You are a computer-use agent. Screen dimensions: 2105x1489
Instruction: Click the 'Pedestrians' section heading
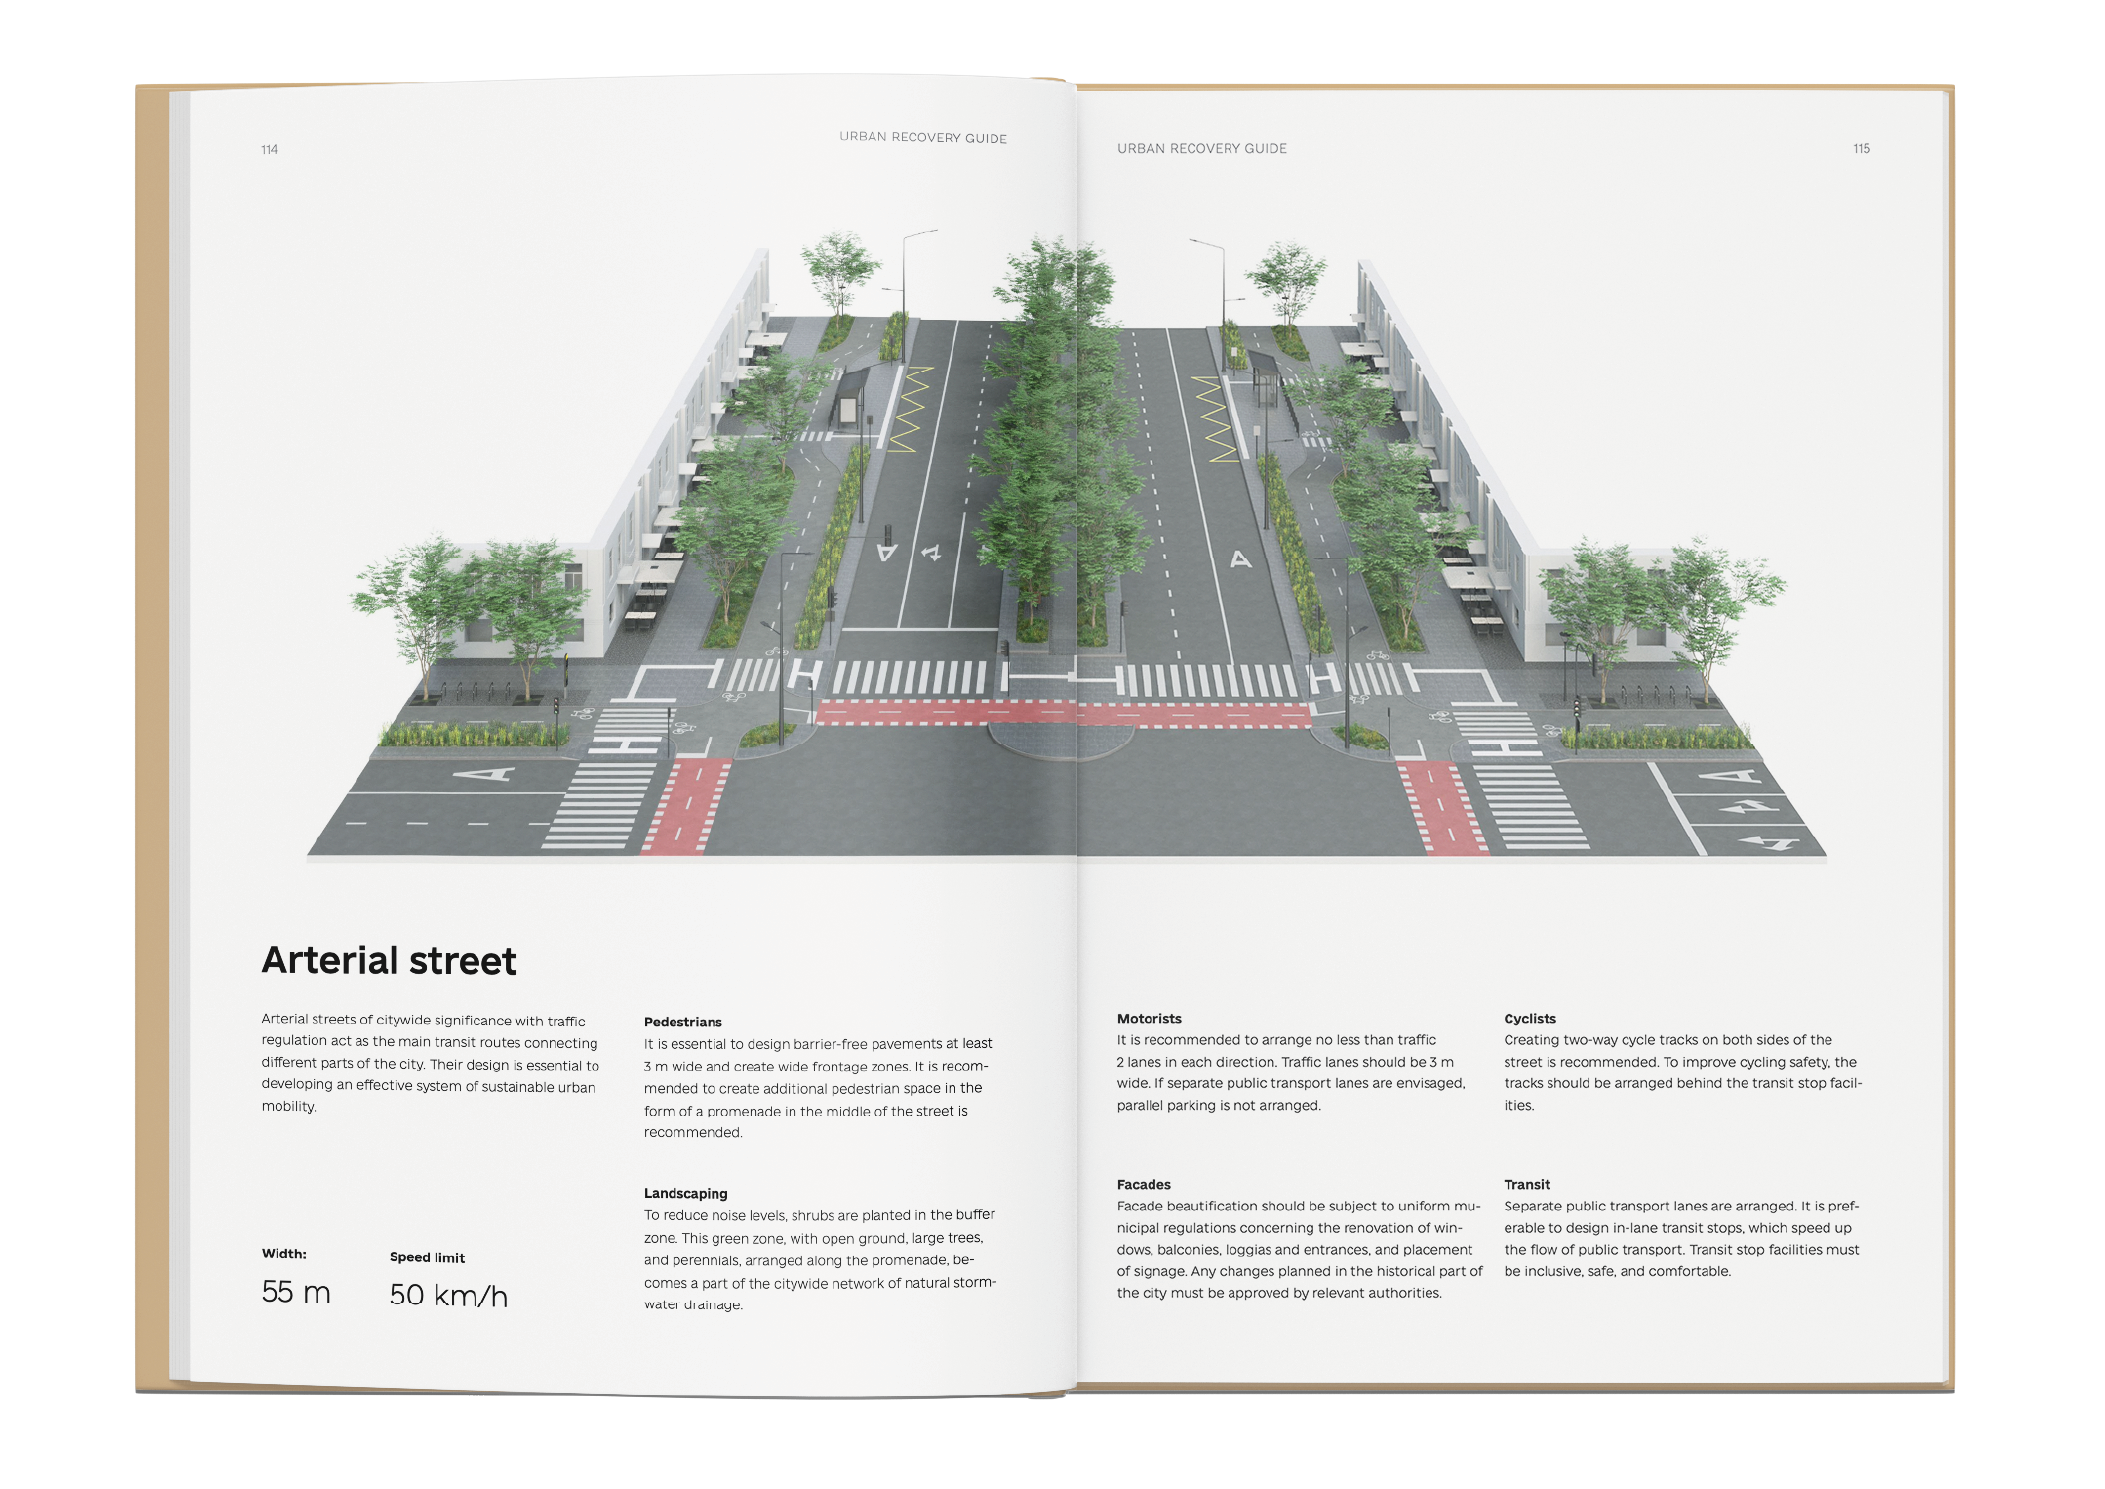682,1022
